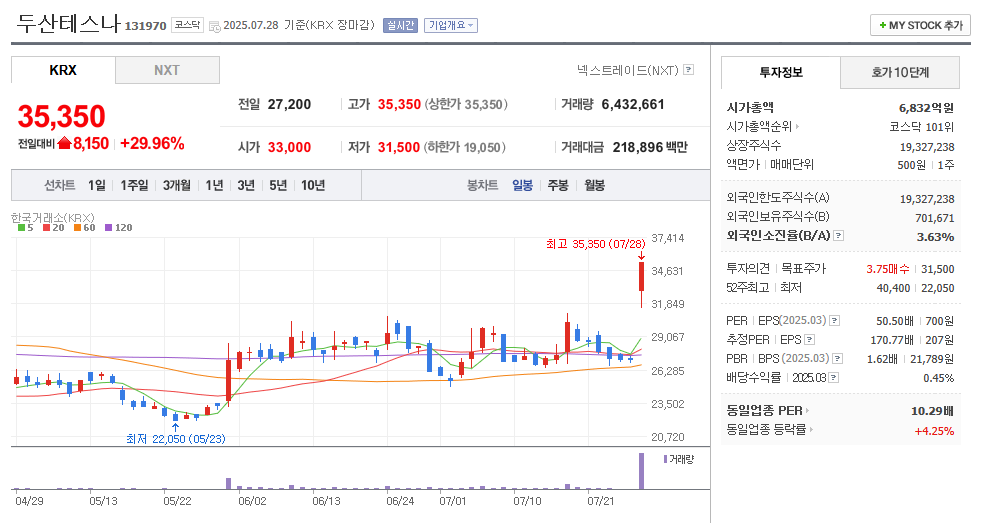Click the help icon beside PBR BPS(2025.03)
987x523 pixels.
pyautogui.click(x=838, y=359)
